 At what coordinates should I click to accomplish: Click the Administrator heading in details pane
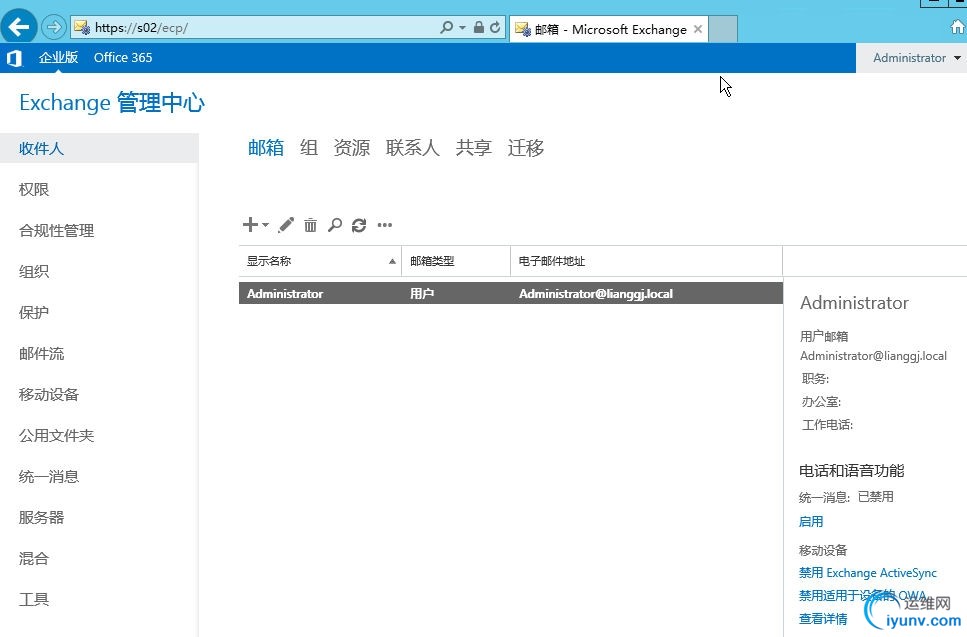tap(854, 303)
